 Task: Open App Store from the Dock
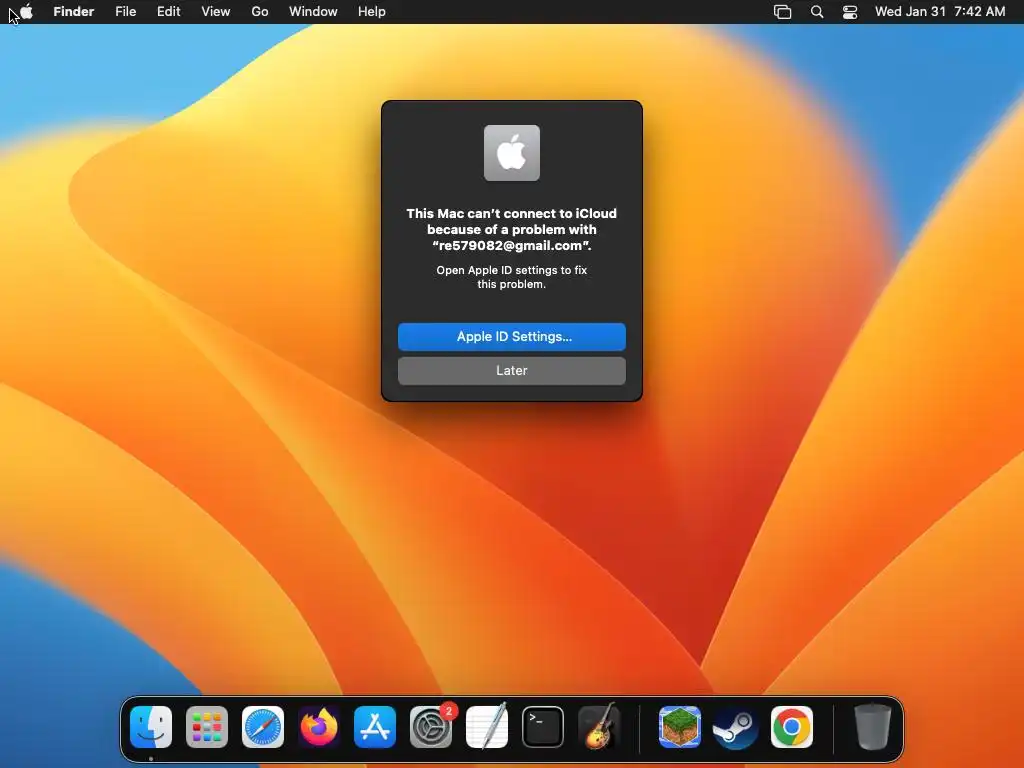[x=375, y=727]
